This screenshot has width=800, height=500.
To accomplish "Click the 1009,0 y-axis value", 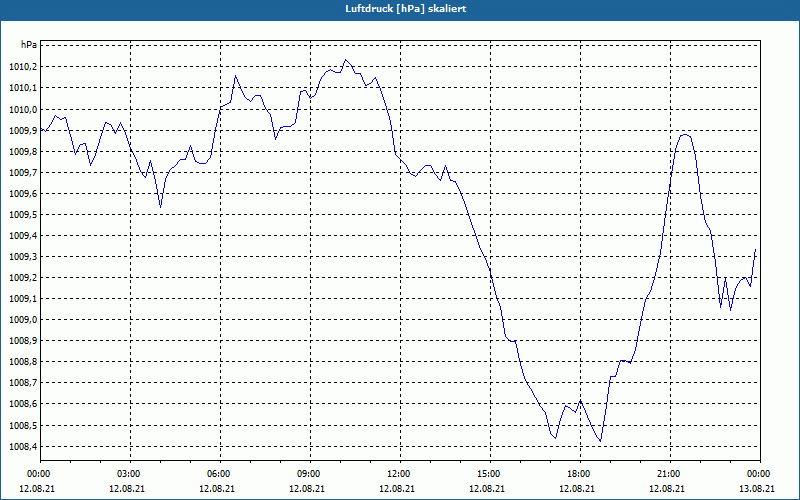I will coord(23,320).
